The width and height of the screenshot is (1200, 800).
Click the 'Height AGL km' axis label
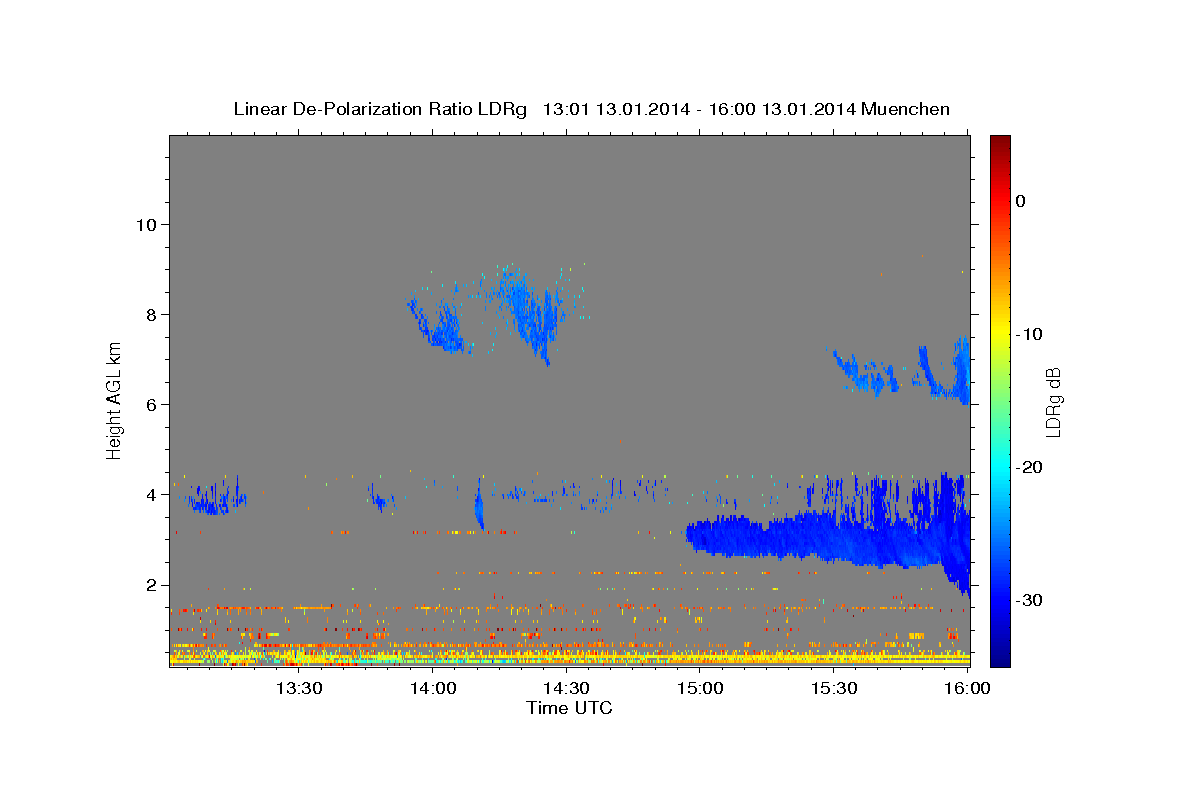click(114, 399)
